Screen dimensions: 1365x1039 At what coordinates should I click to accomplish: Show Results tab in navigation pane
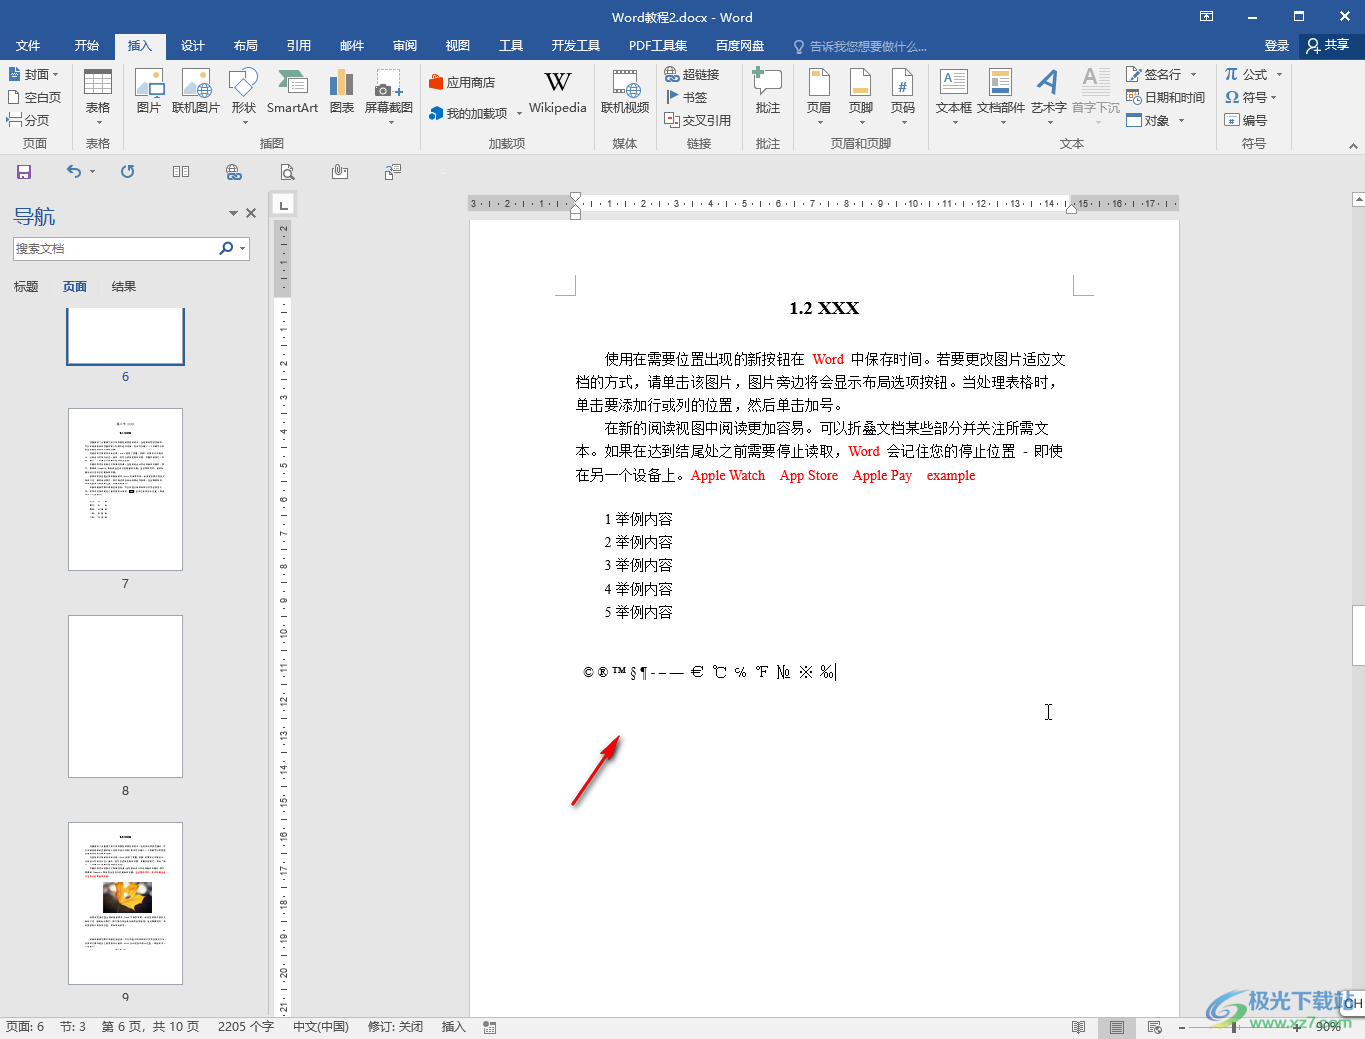point(124,287)
